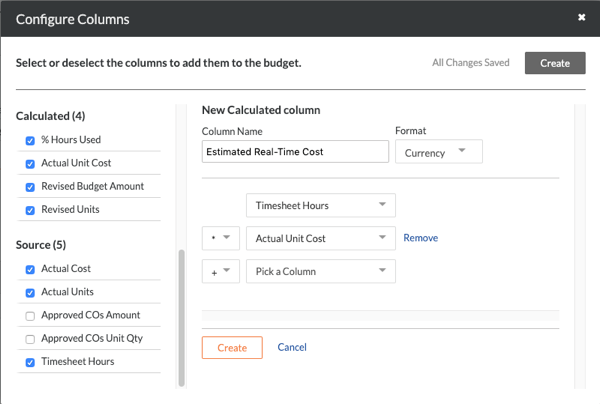Open the multiply operator dropdown
600x404 pixels.
tap(221, 238)
